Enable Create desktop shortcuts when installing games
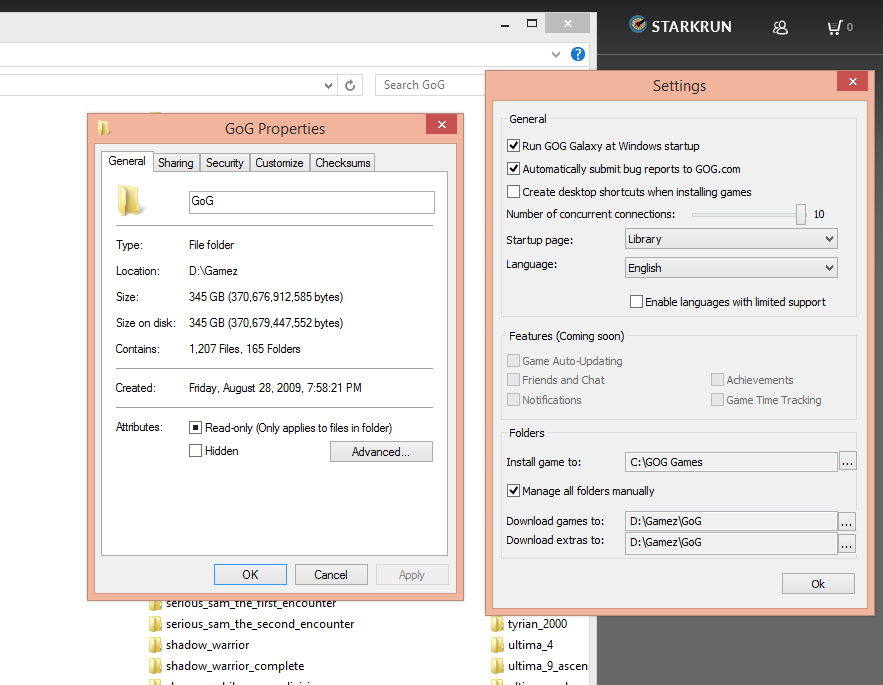Screen dimensions: 883x685 tap(513, 192)
